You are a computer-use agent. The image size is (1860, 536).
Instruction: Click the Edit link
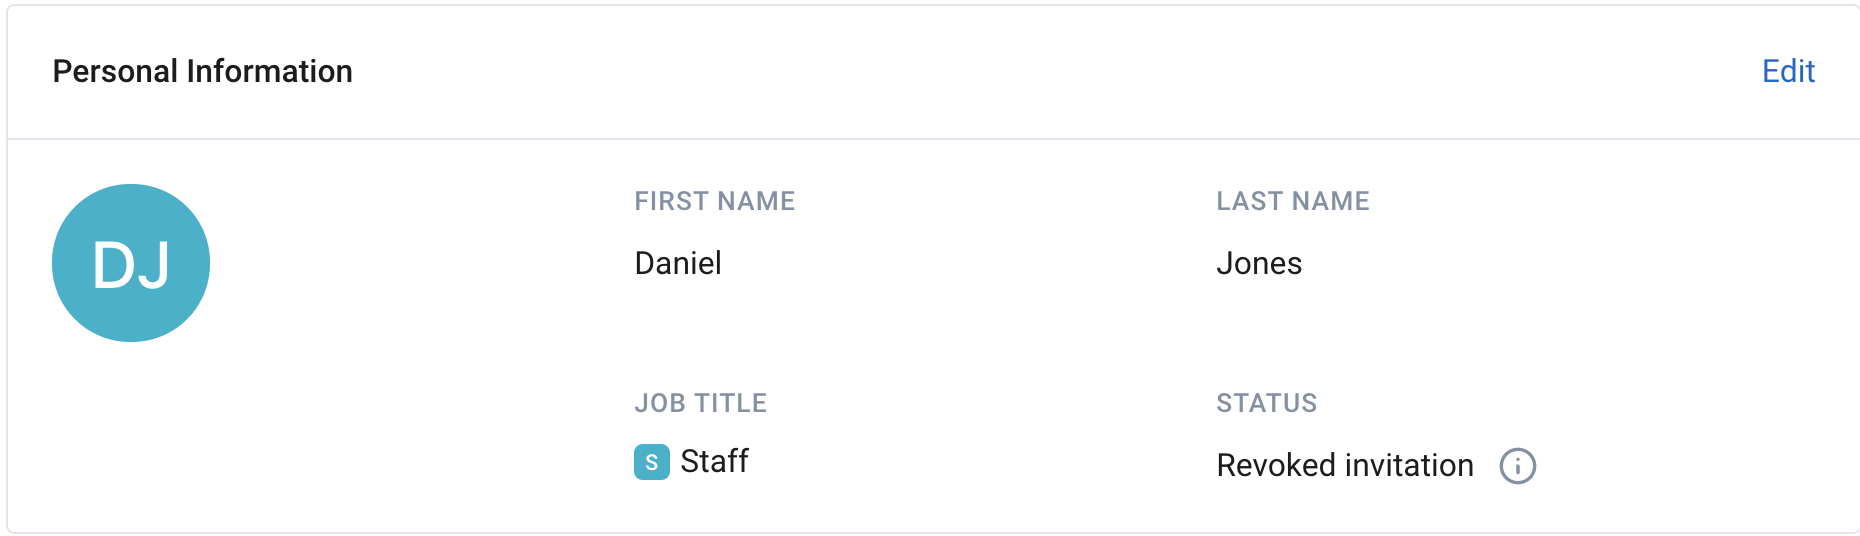click(x=1788, y=71)
